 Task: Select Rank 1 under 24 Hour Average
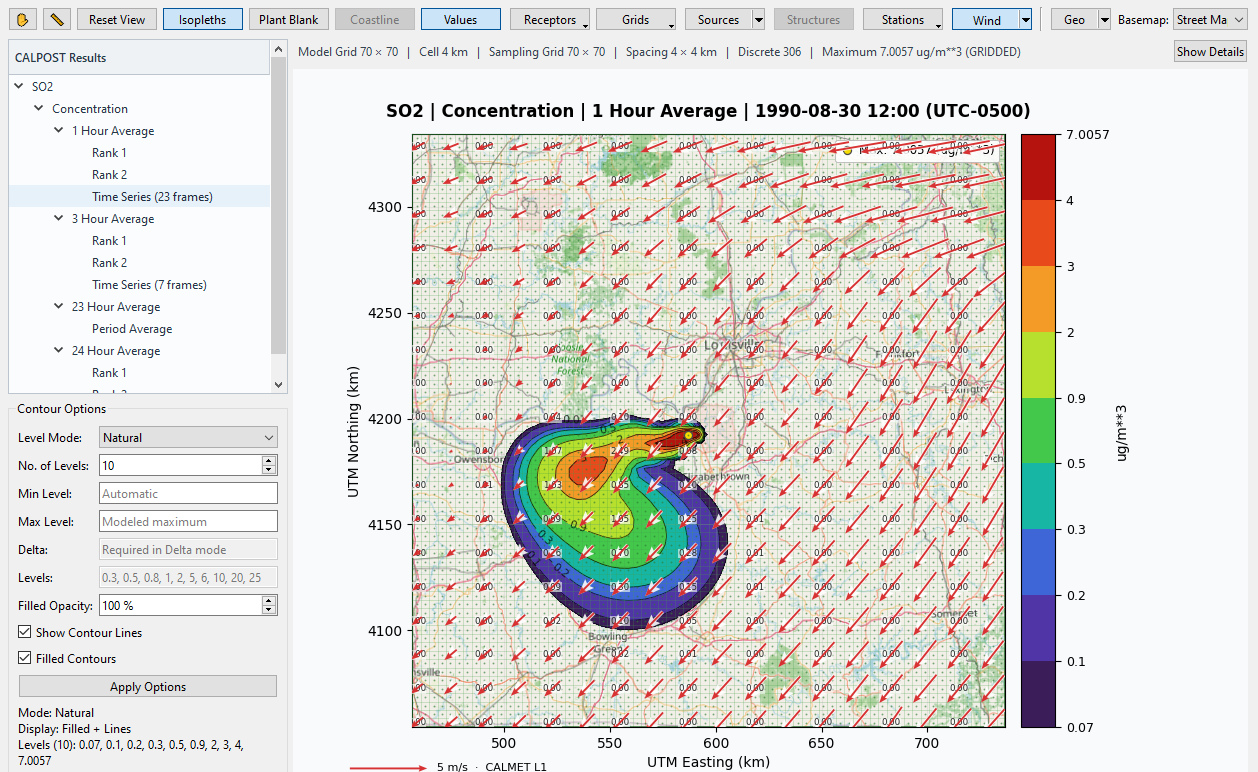coord(109,373)
